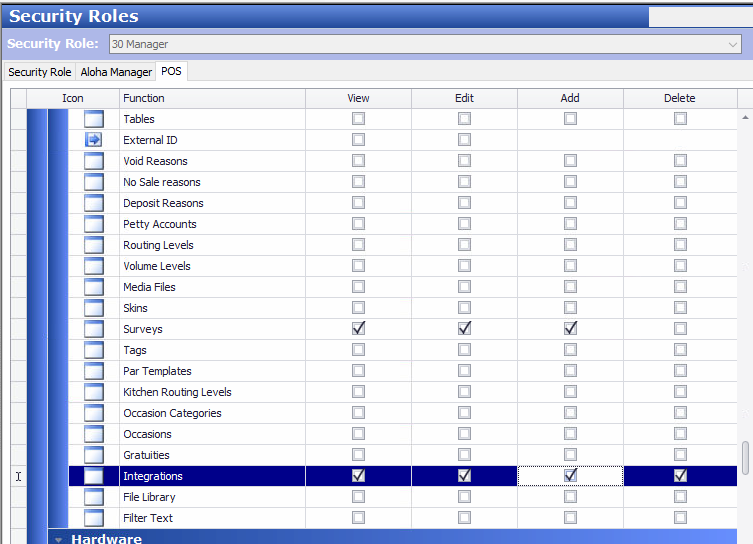Click the Void Reasons row icon
The image size is (753, 544).
(94, 161)
